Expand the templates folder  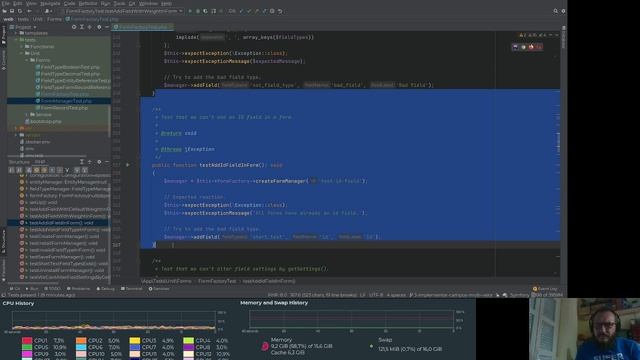tap(16, 33)
